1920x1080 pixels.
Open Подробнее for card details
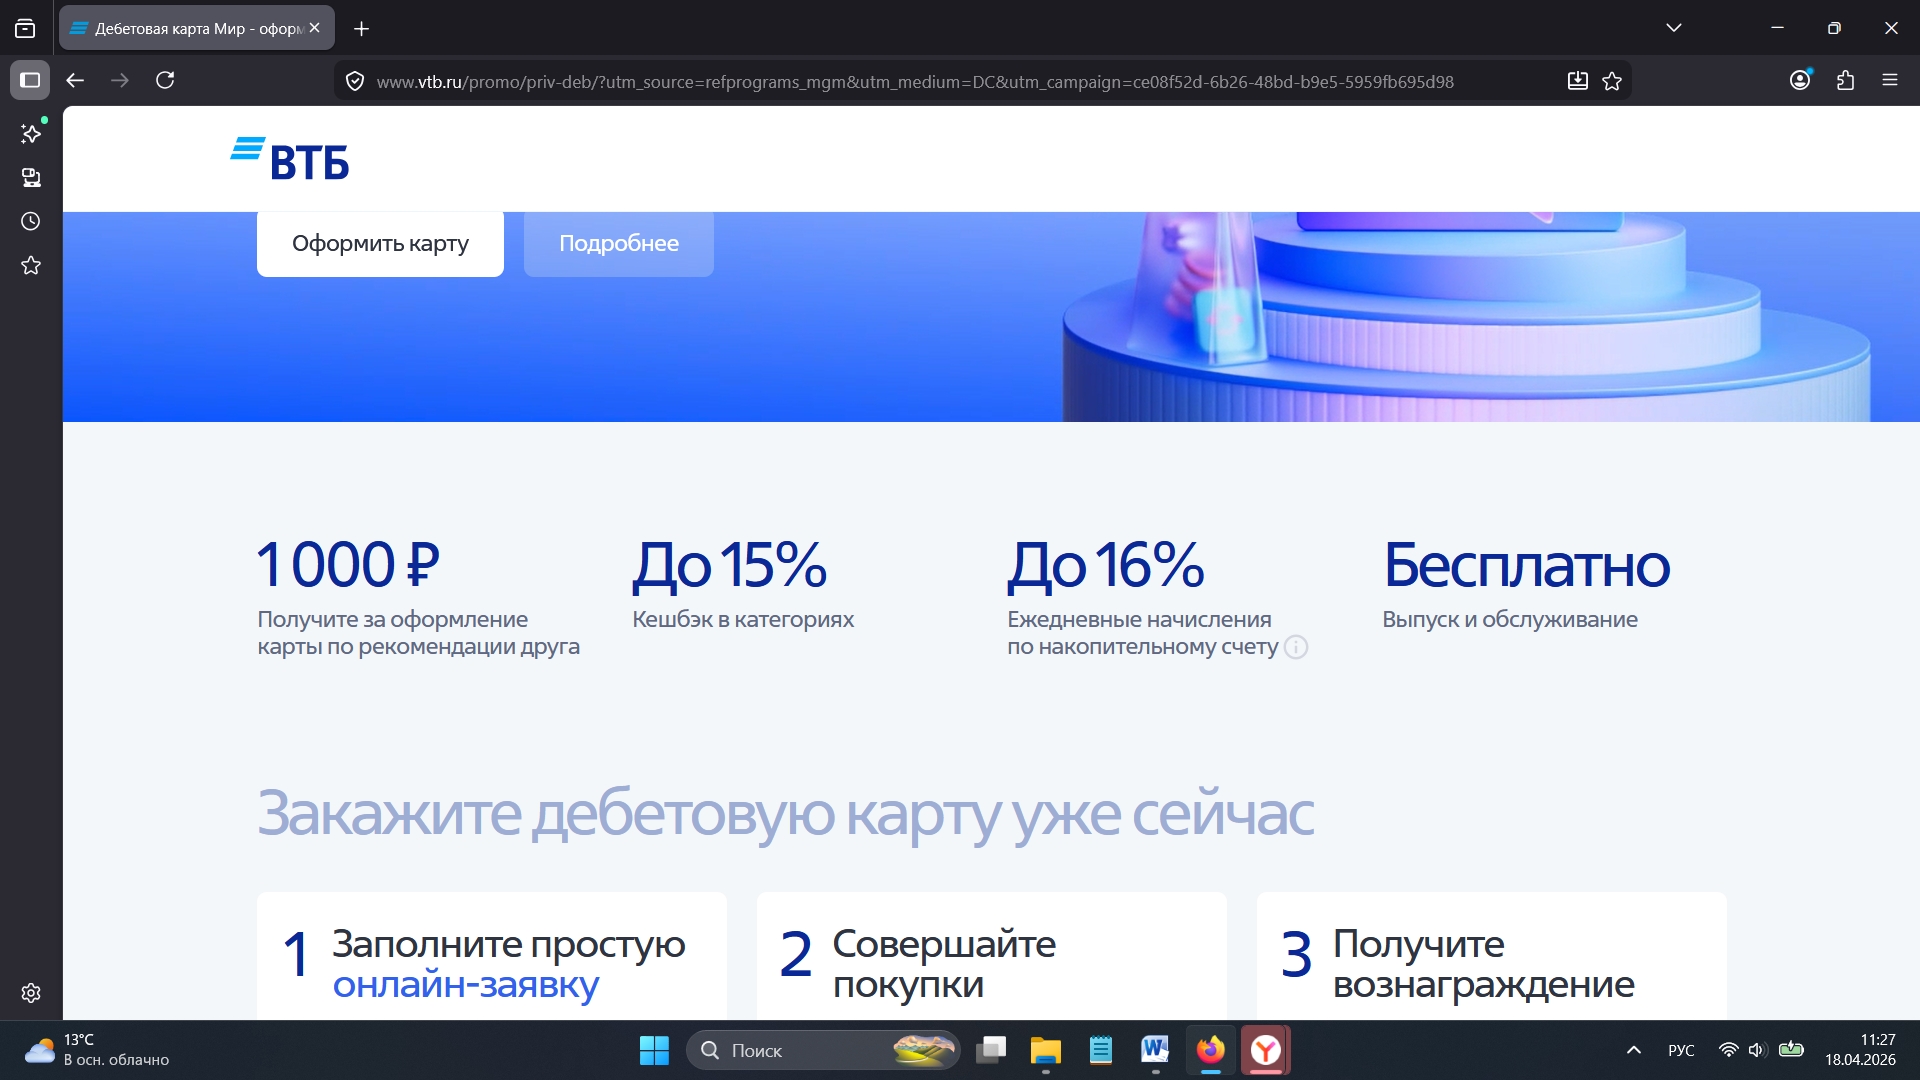[618, 243]
